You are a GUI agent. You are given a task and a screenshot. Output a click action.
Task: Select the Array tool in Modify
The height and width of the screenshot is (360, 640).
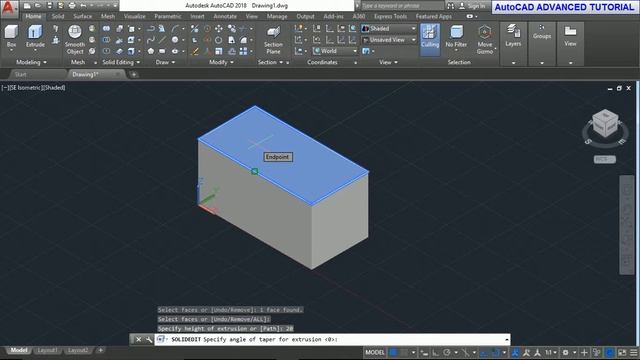(243, 51)
